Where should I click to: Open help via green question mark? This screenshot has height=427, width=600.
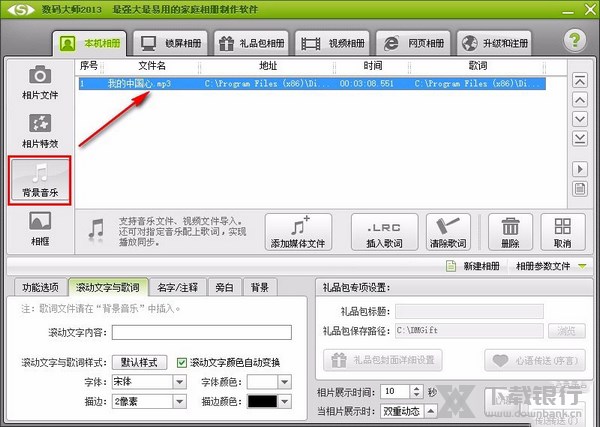click(x=573, y=41)
